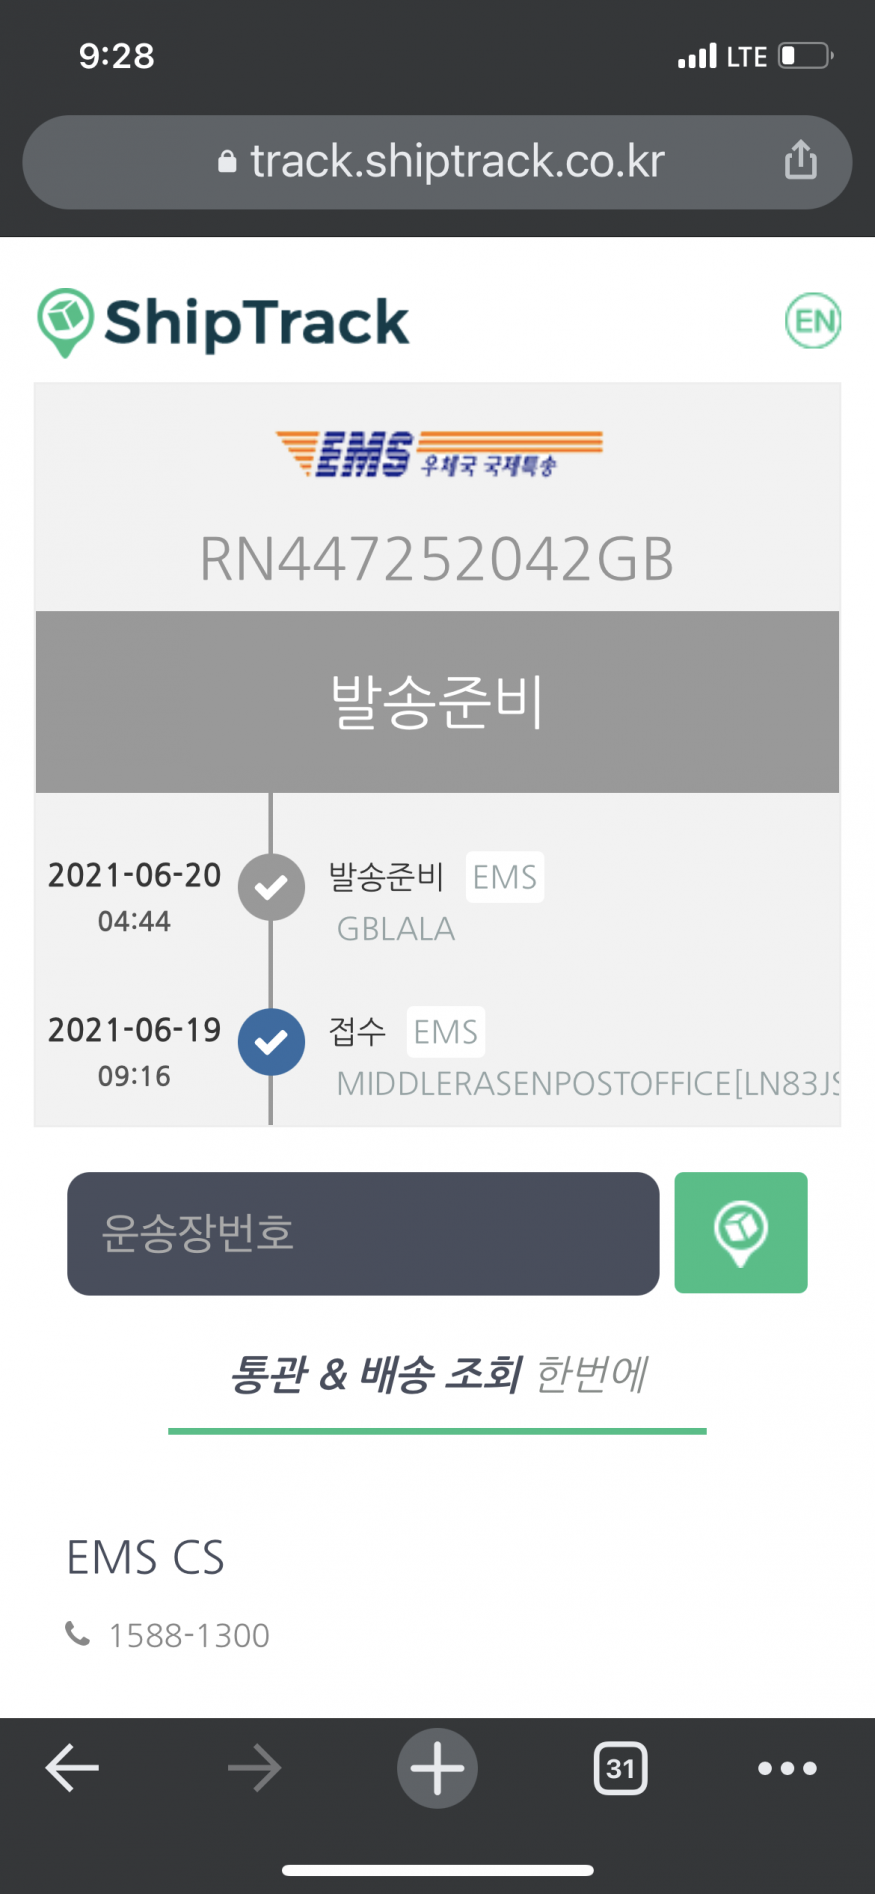Viewport: 875px width, 1894px height.
Task: Select tracking number RN447252042GB
Action: point(437,558)
